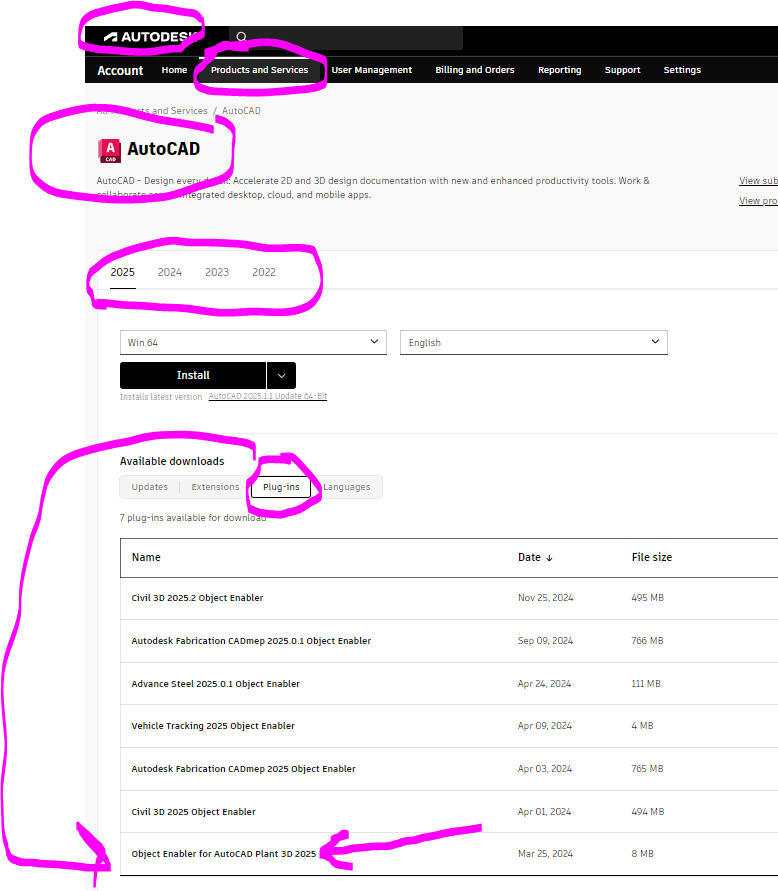The height and width of the screenshot is (891, 778).
Task: Open the Support menu
Action: coord(622,70)
